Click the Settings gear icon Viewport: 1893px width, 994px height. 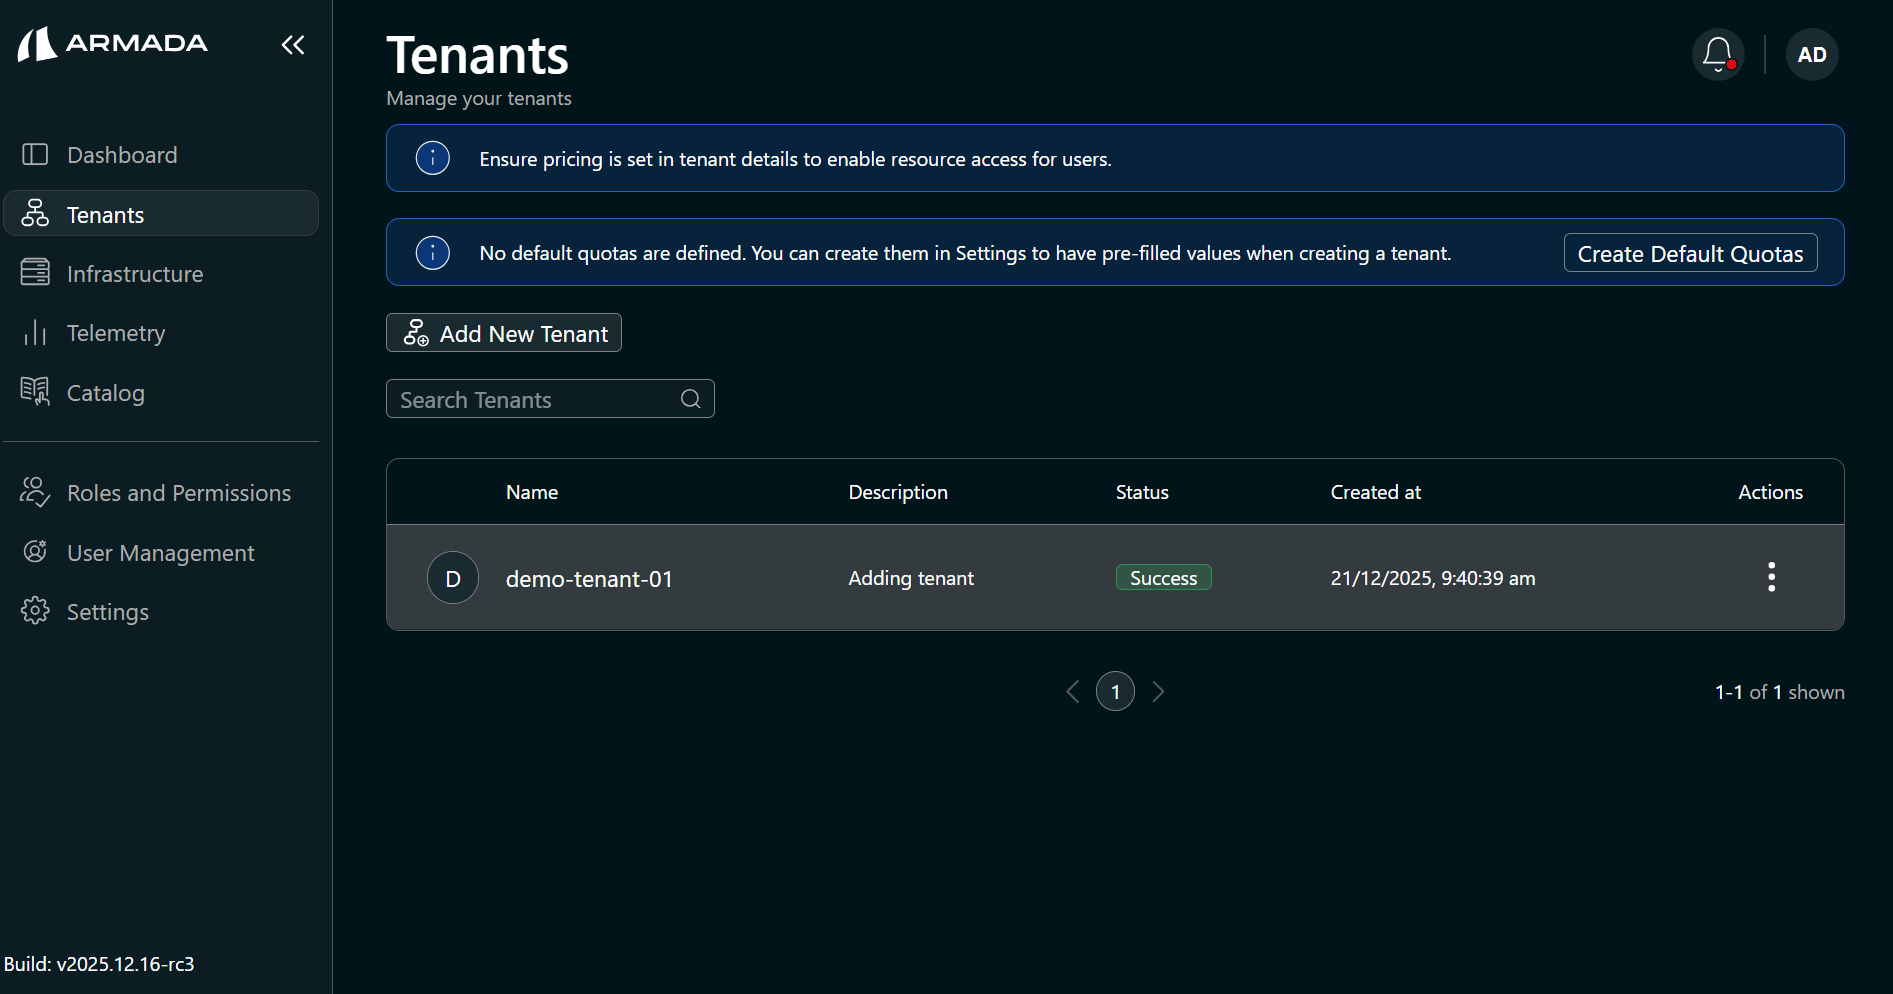coord(34,611)
